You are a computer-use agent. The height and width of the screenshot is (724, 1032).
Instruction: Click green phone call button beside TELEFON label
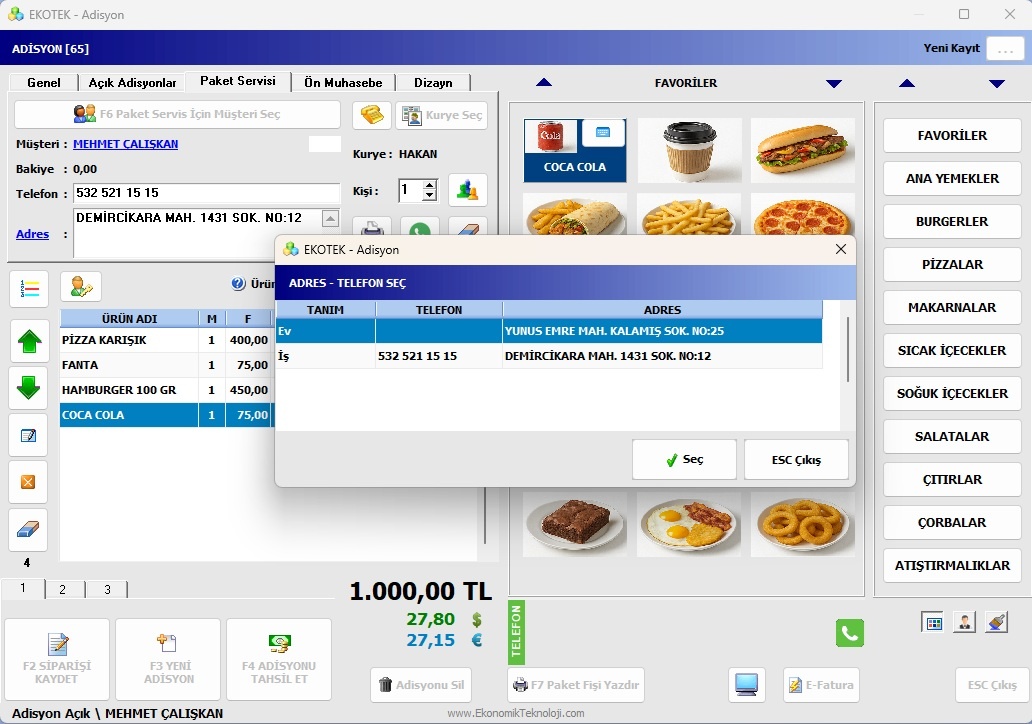[850, 633]
